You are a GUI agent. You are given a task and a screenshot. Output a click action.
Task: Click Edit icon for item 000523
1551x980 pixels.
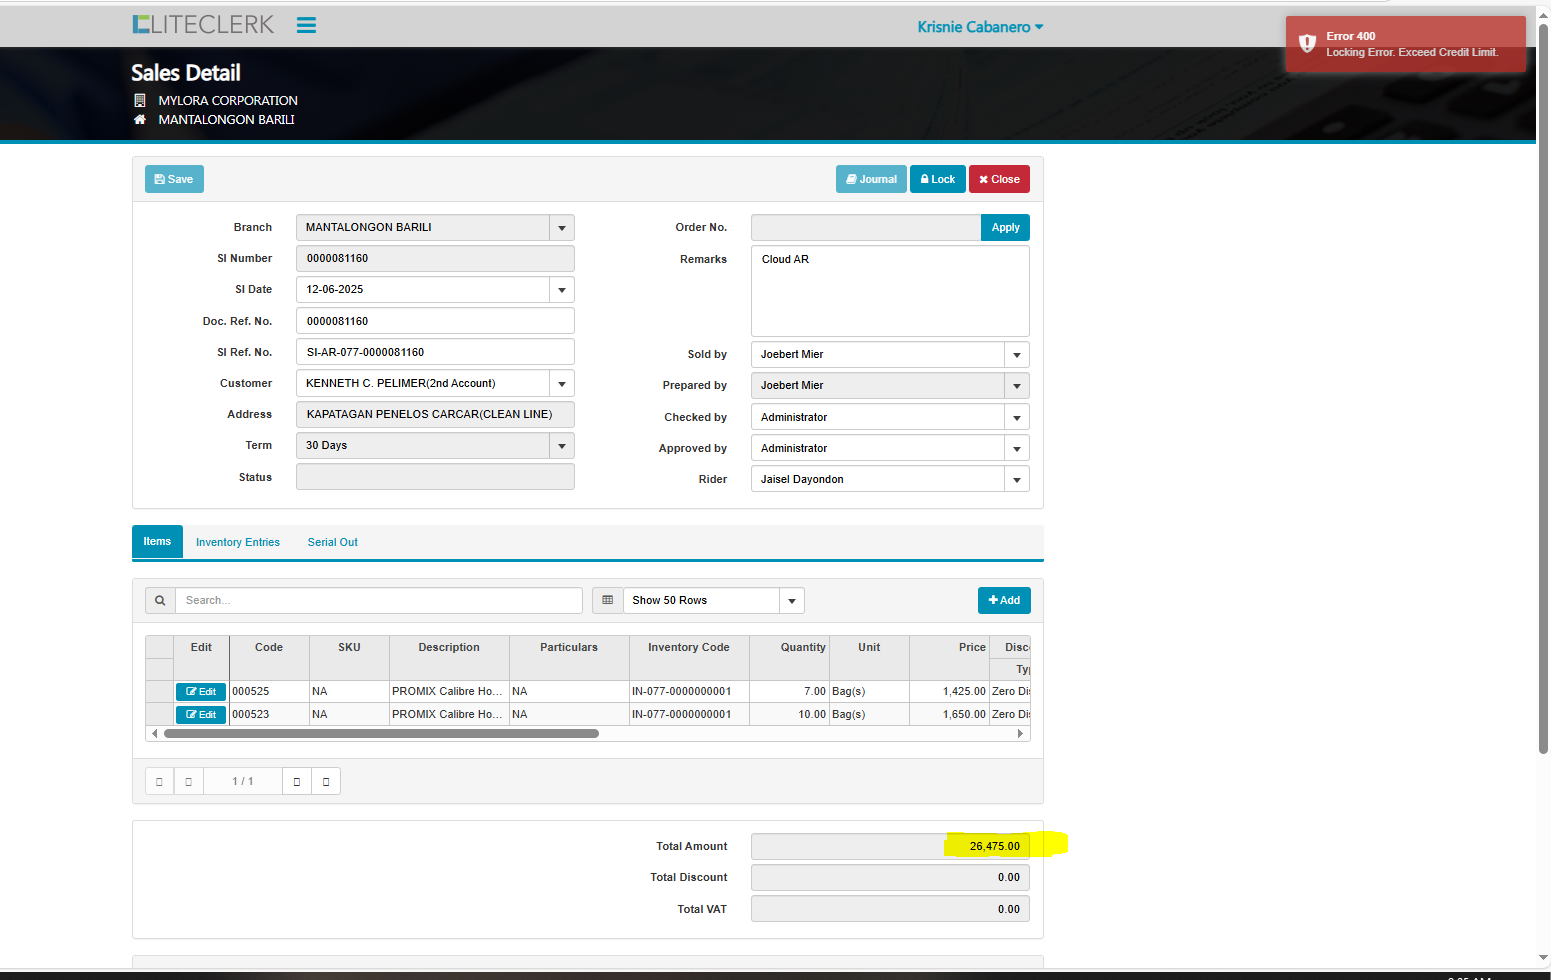click(x=201, y=715)
